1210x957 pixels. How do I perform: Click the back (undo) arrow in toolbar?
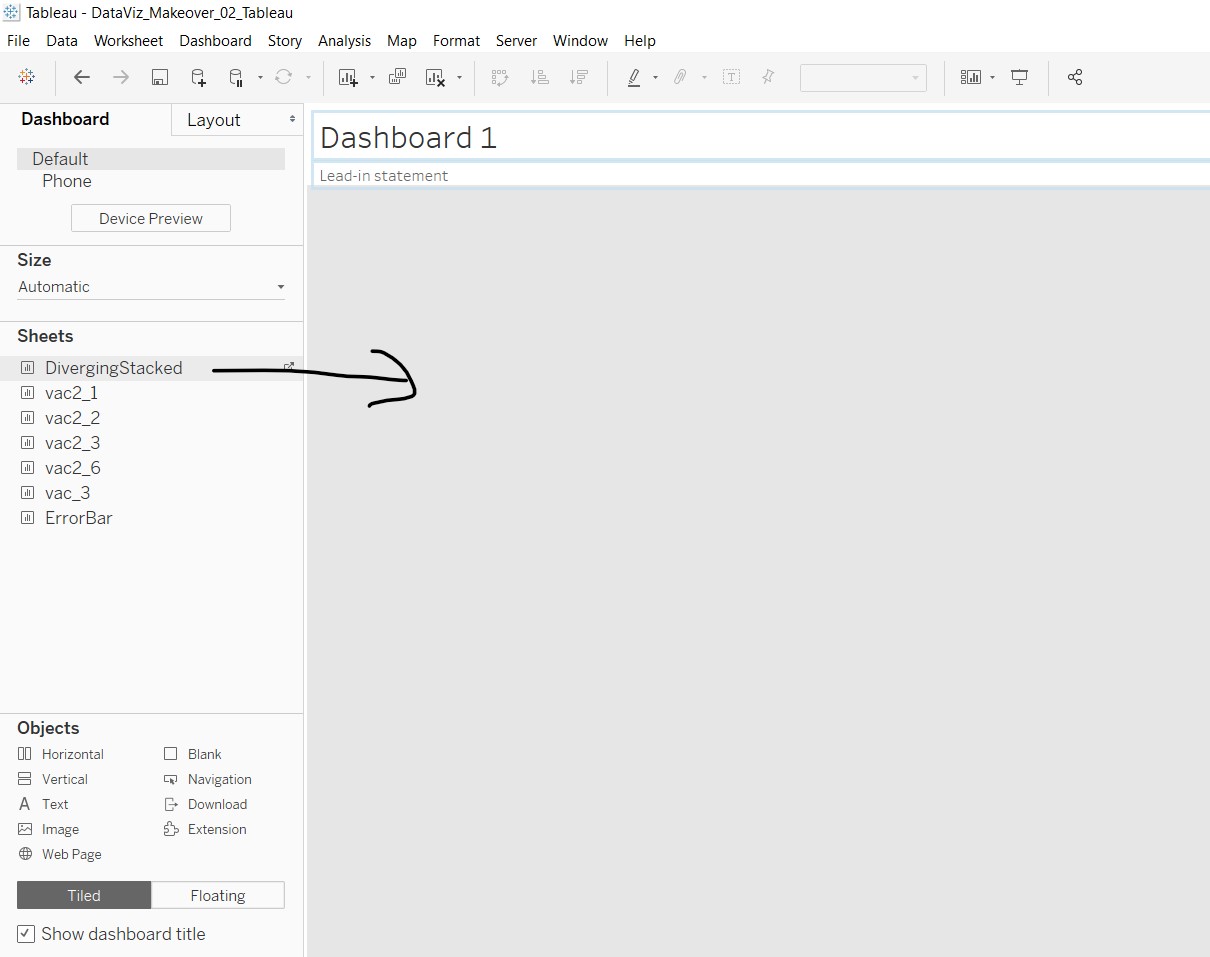click(x=82, y=78)
